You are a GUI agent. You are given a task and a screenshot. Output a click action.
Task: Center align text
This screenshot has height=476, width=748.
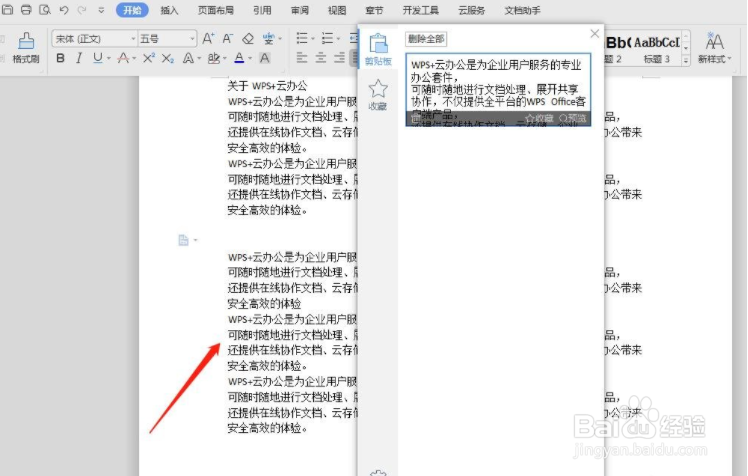point(321,58)
